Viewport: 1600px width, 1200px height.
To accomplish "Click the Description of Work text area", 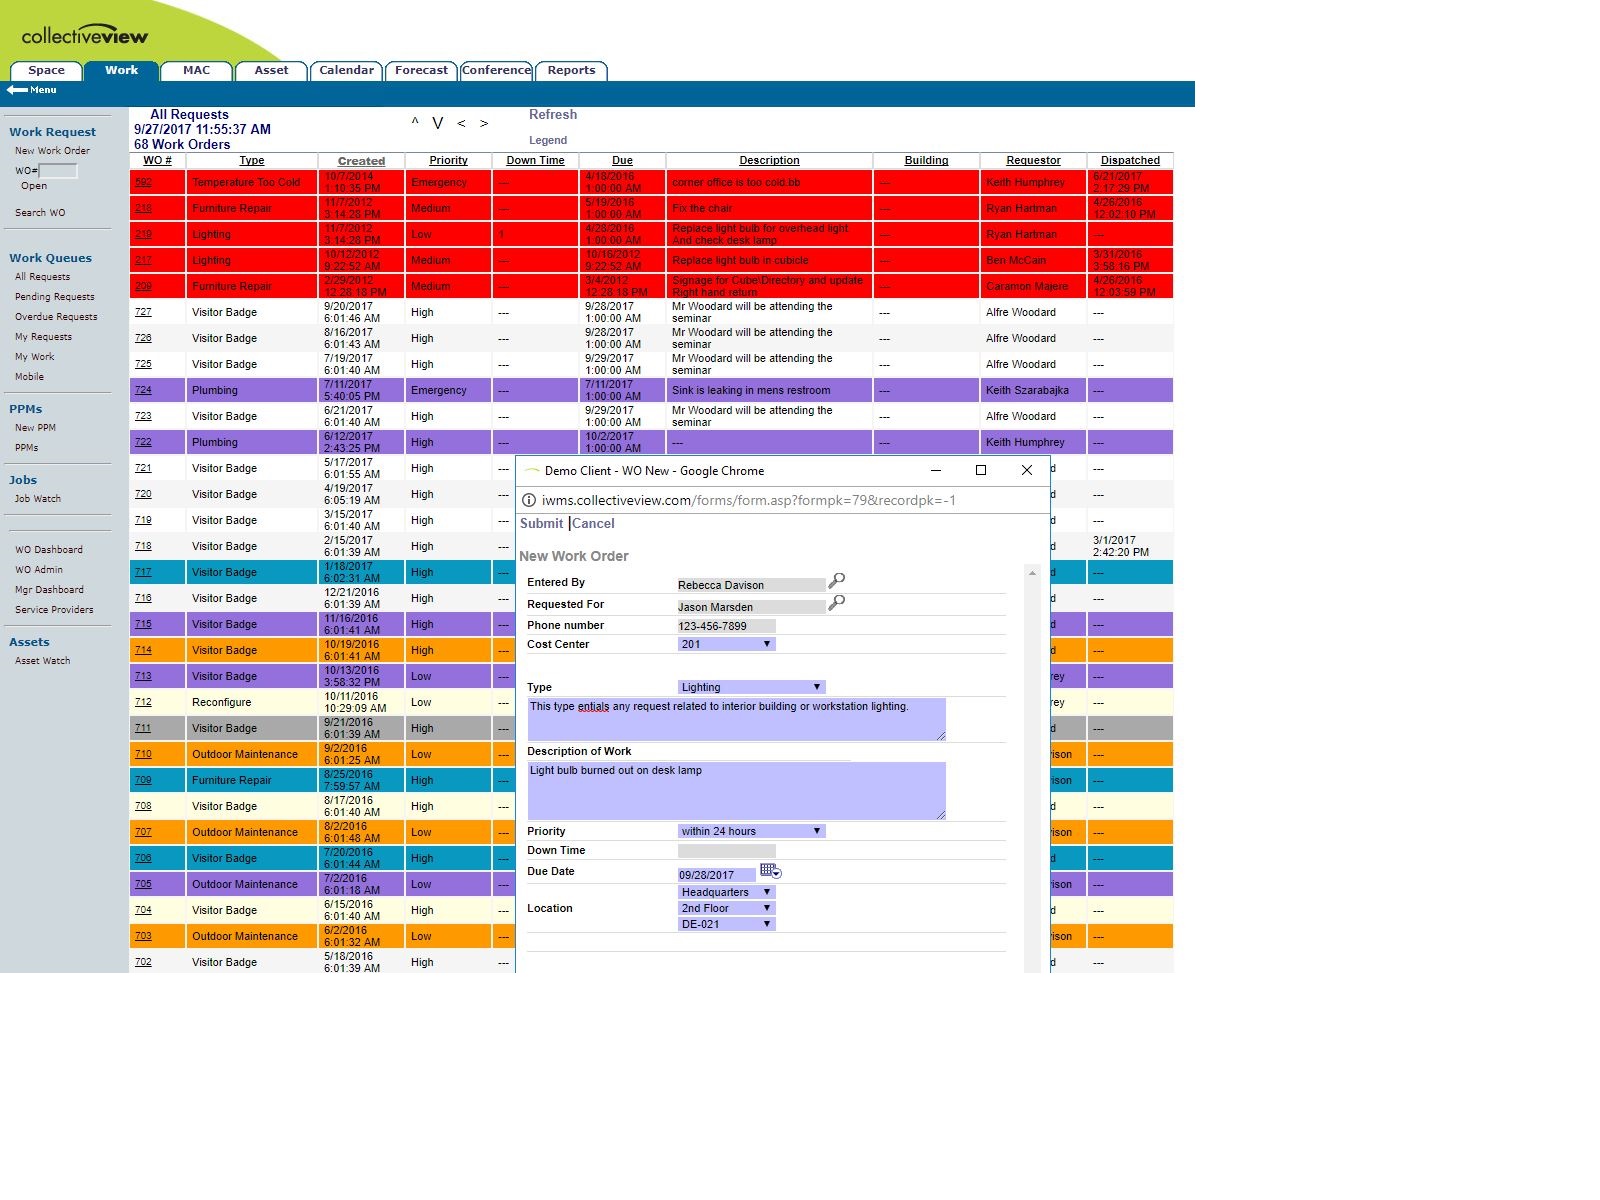I will point(736,790).
